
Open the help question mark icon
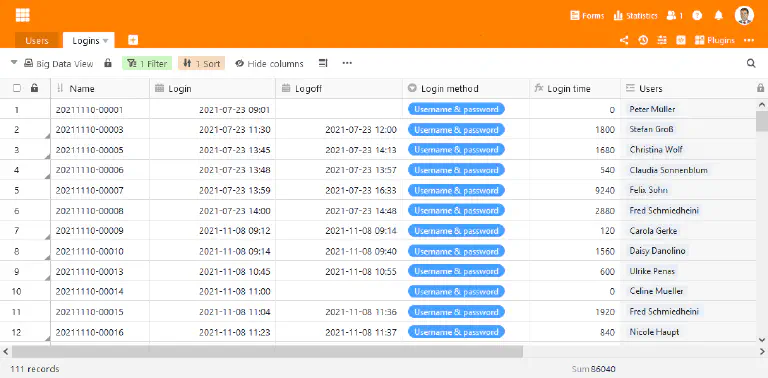pyautogui.click(x=697, y=16)
